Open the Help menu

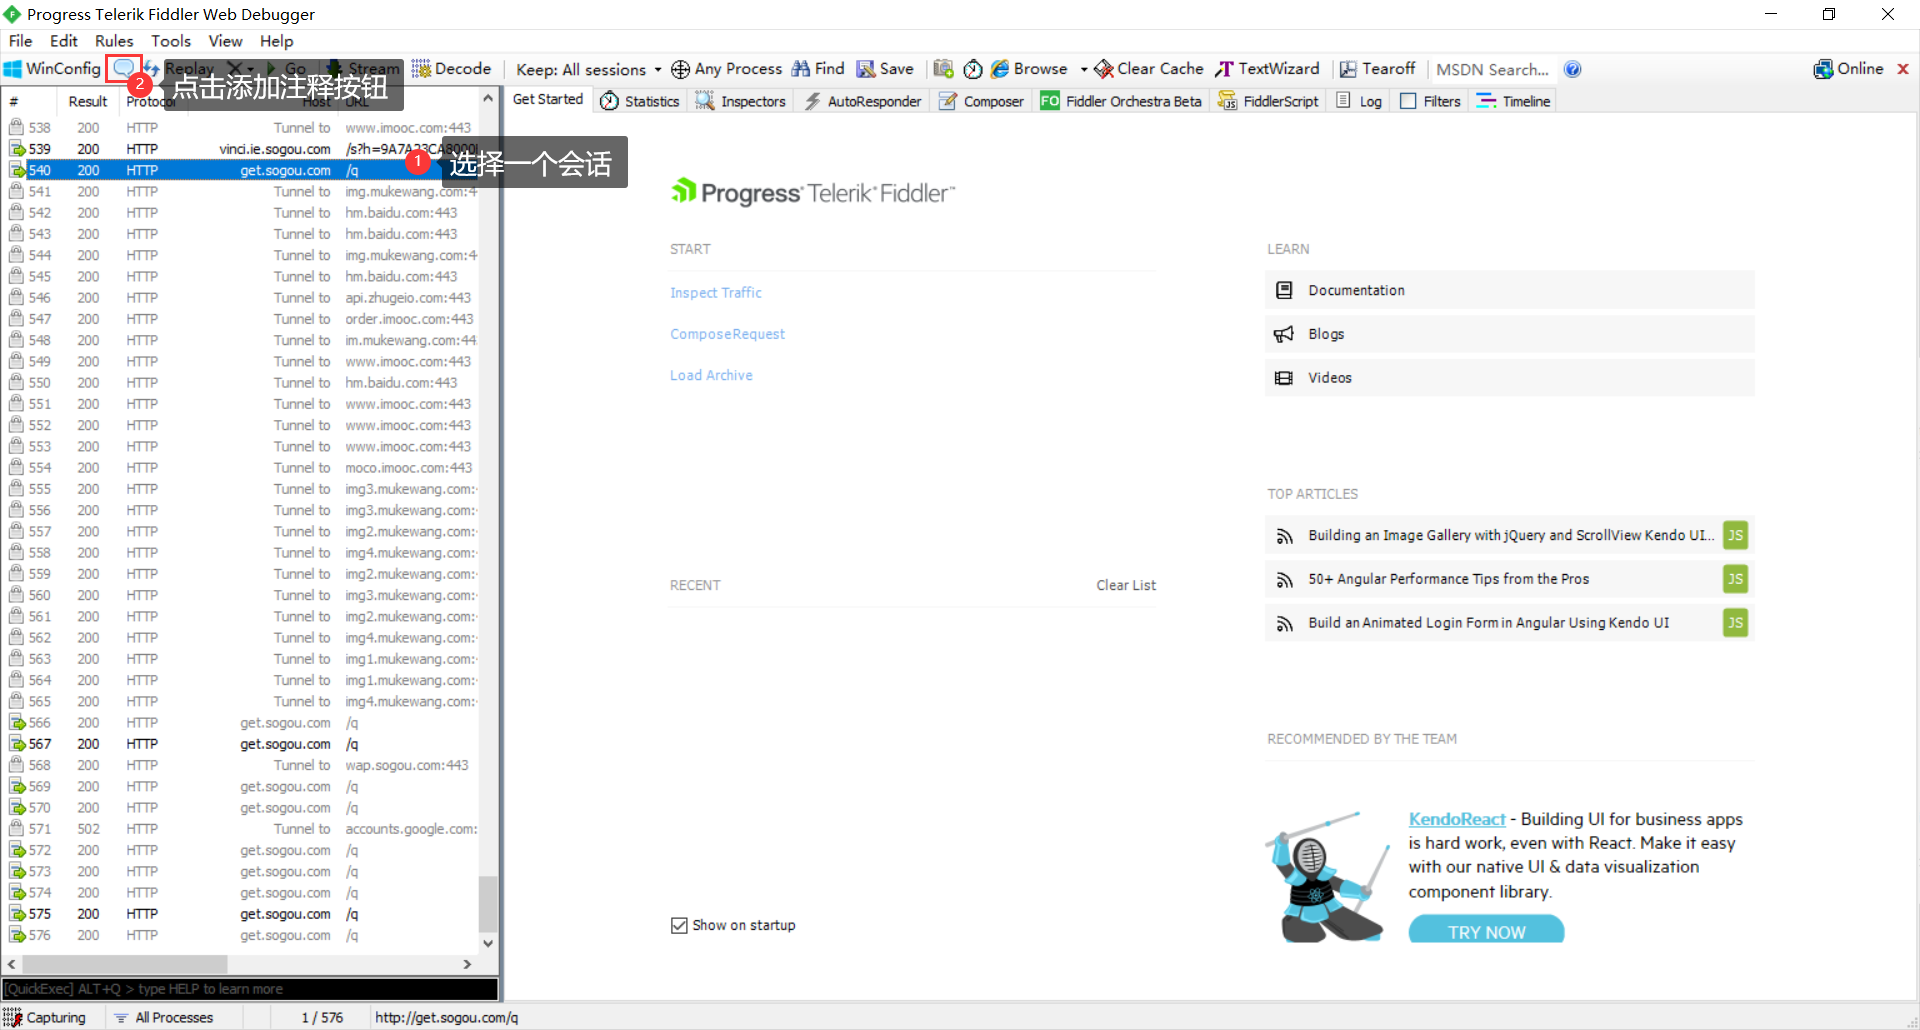pyautogui.click(x=277, y=41)
